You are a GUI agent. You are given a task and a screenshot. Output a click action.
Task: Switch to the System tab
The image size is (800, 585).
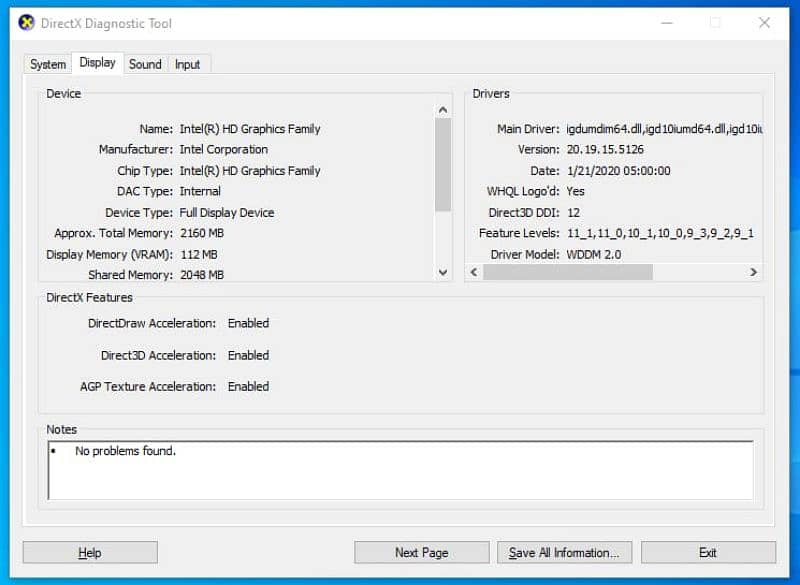(x=48, y=64)
